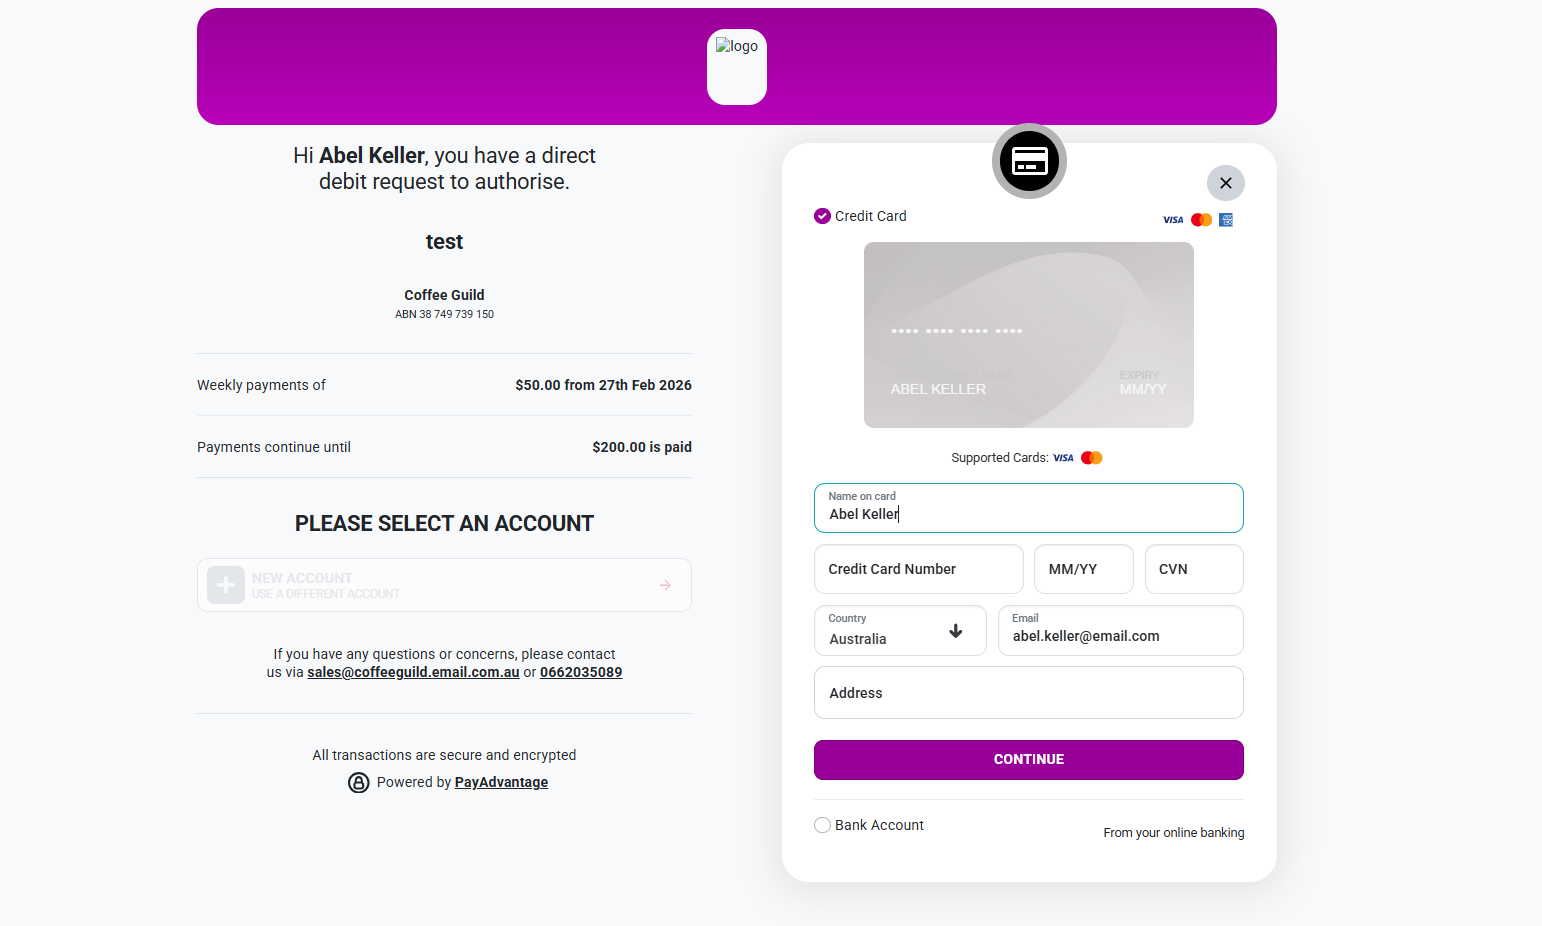The image size is (1542, 926).
Task: Open the Country dropdown showing Australia
Action: [899, 631]
